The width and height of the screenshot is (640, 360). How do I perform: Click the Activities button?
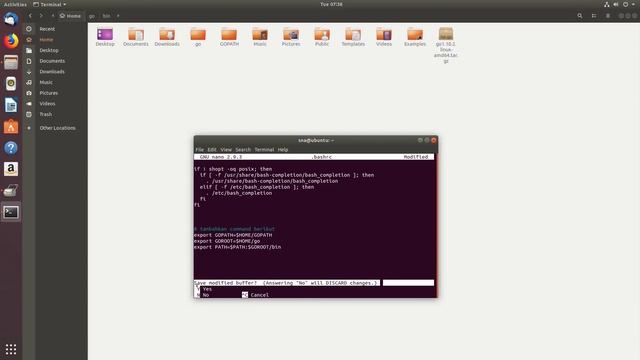(x=15, y=4)
